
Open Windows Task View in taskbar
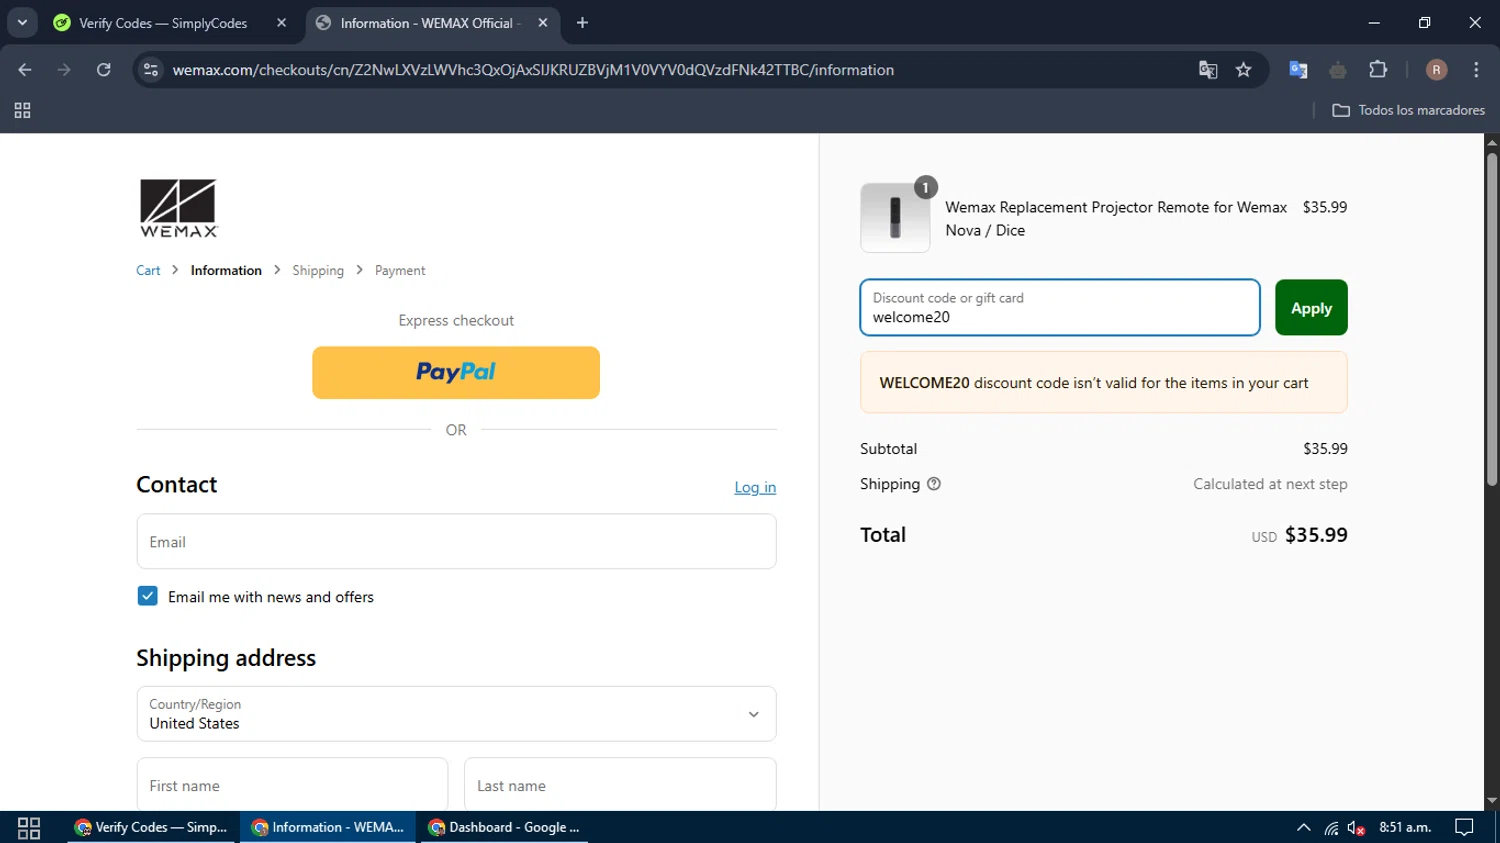29,827
